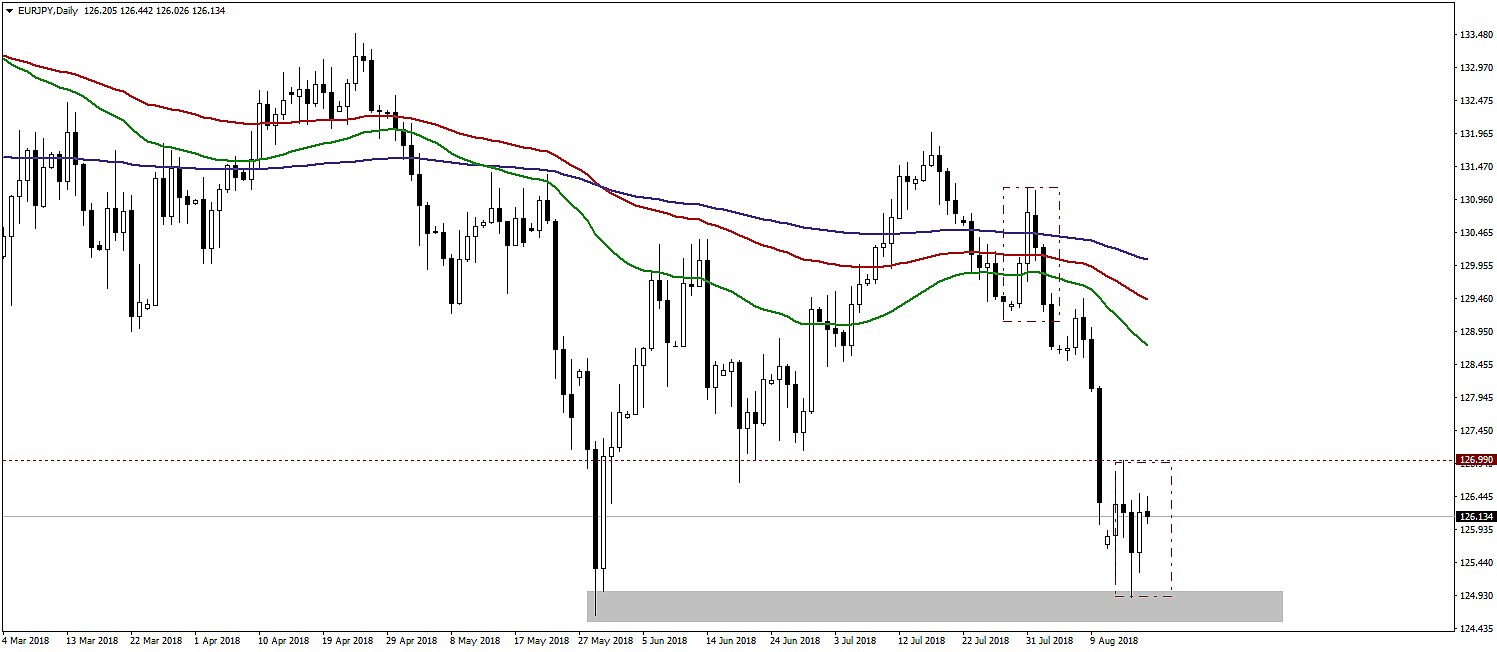Click the 131.965 price axis label
Screen dimensions: 1497x652
pos(1476,134)
